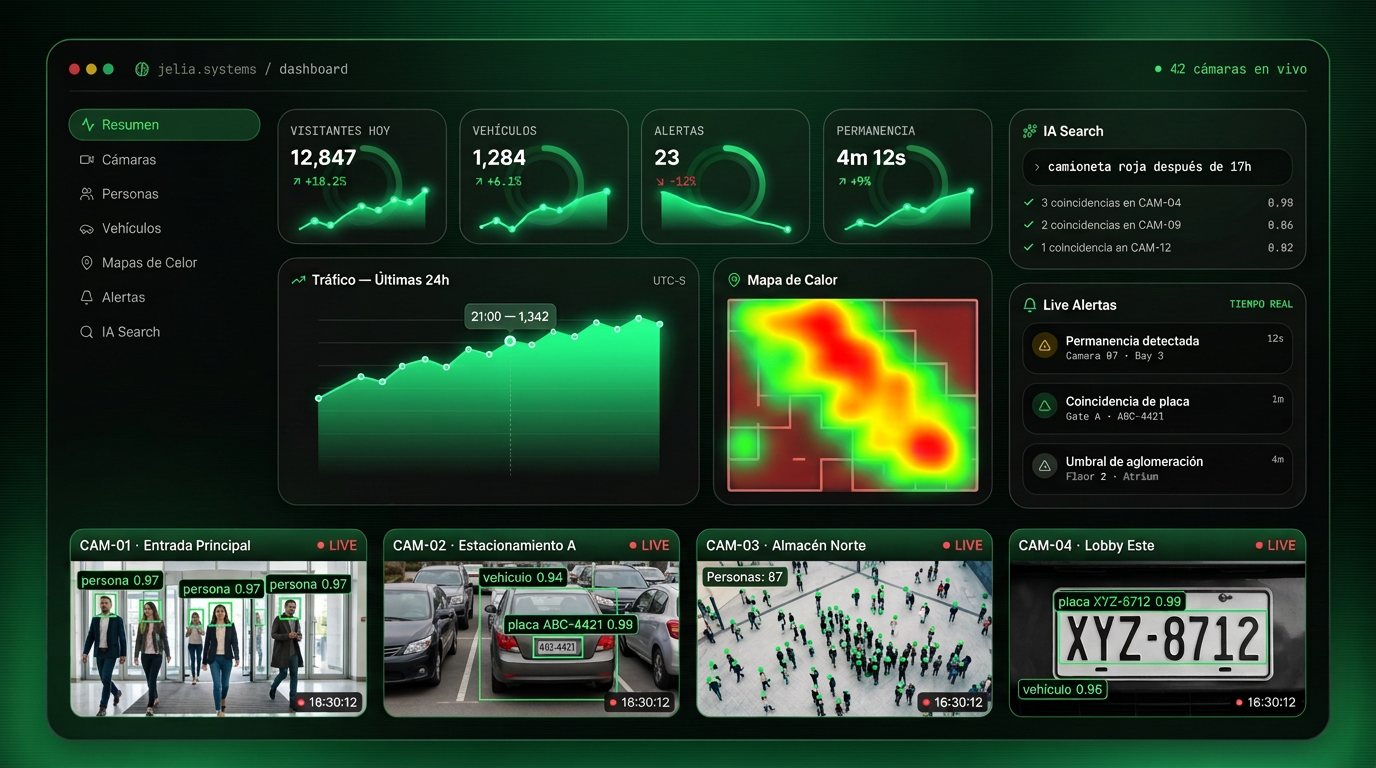
Task: Select the 21:00 data point on traffic chart
Action: [x=510, y=341]
